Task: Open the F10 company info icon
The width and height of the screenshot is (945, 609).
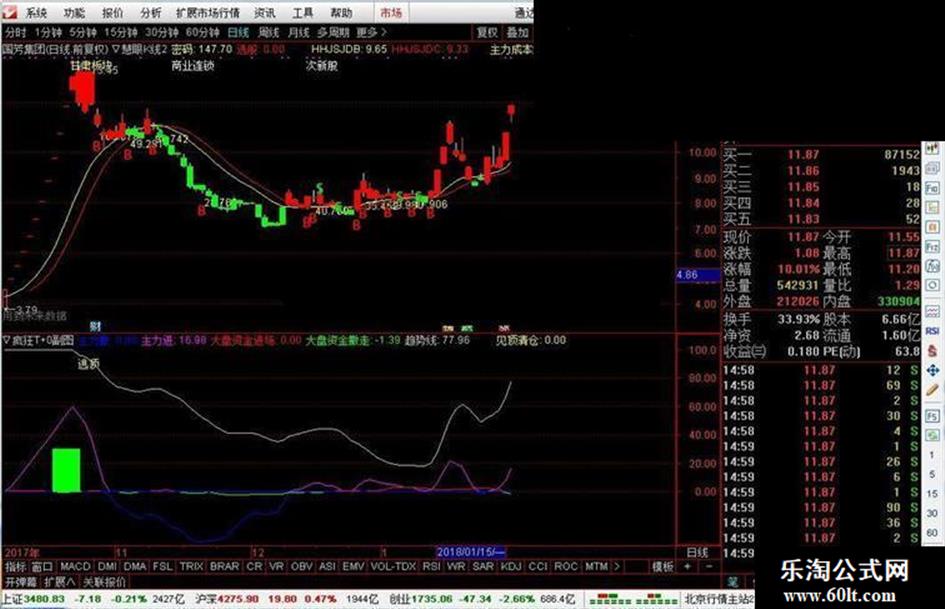Action: [x=933, y=188]
